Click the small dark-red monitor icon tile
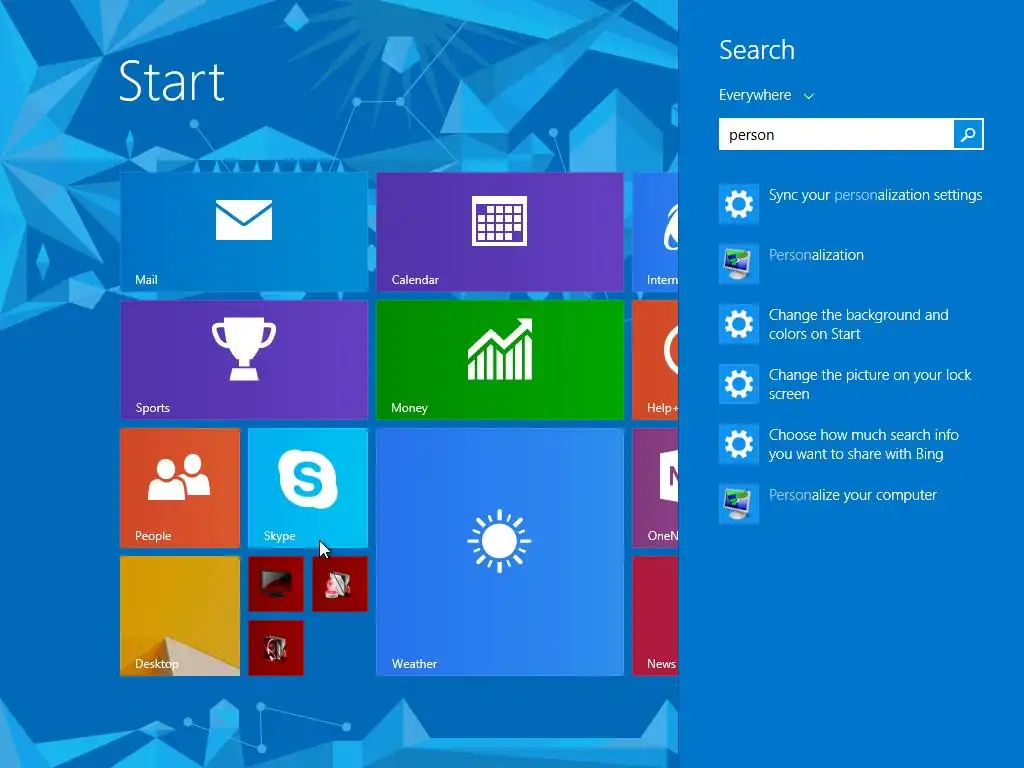This screenshot has width=1024, height=768. 276,584
